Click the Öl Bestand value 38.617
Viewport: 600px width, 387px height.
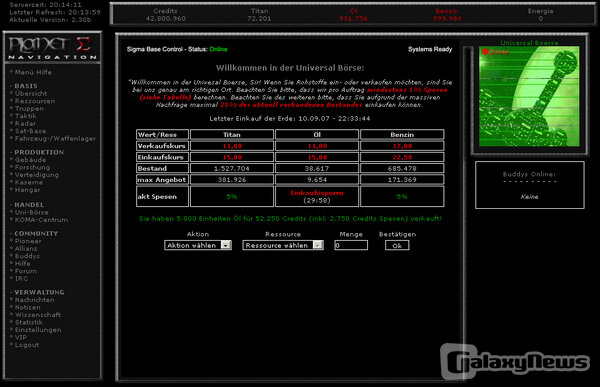(317, 168)
